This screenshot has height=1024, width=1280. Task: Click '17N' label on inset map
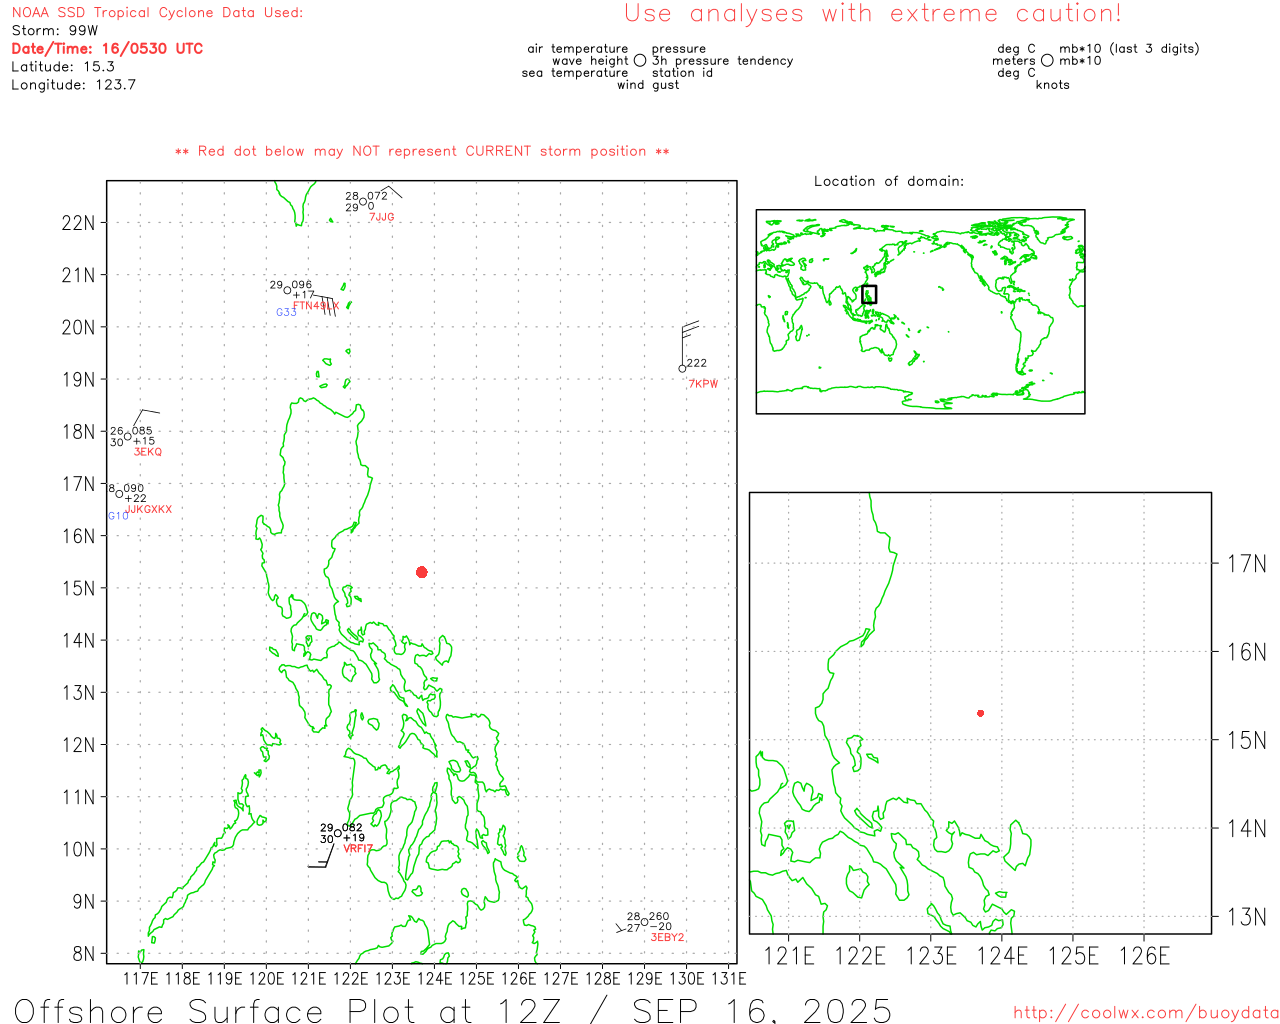click(1247, 564)
